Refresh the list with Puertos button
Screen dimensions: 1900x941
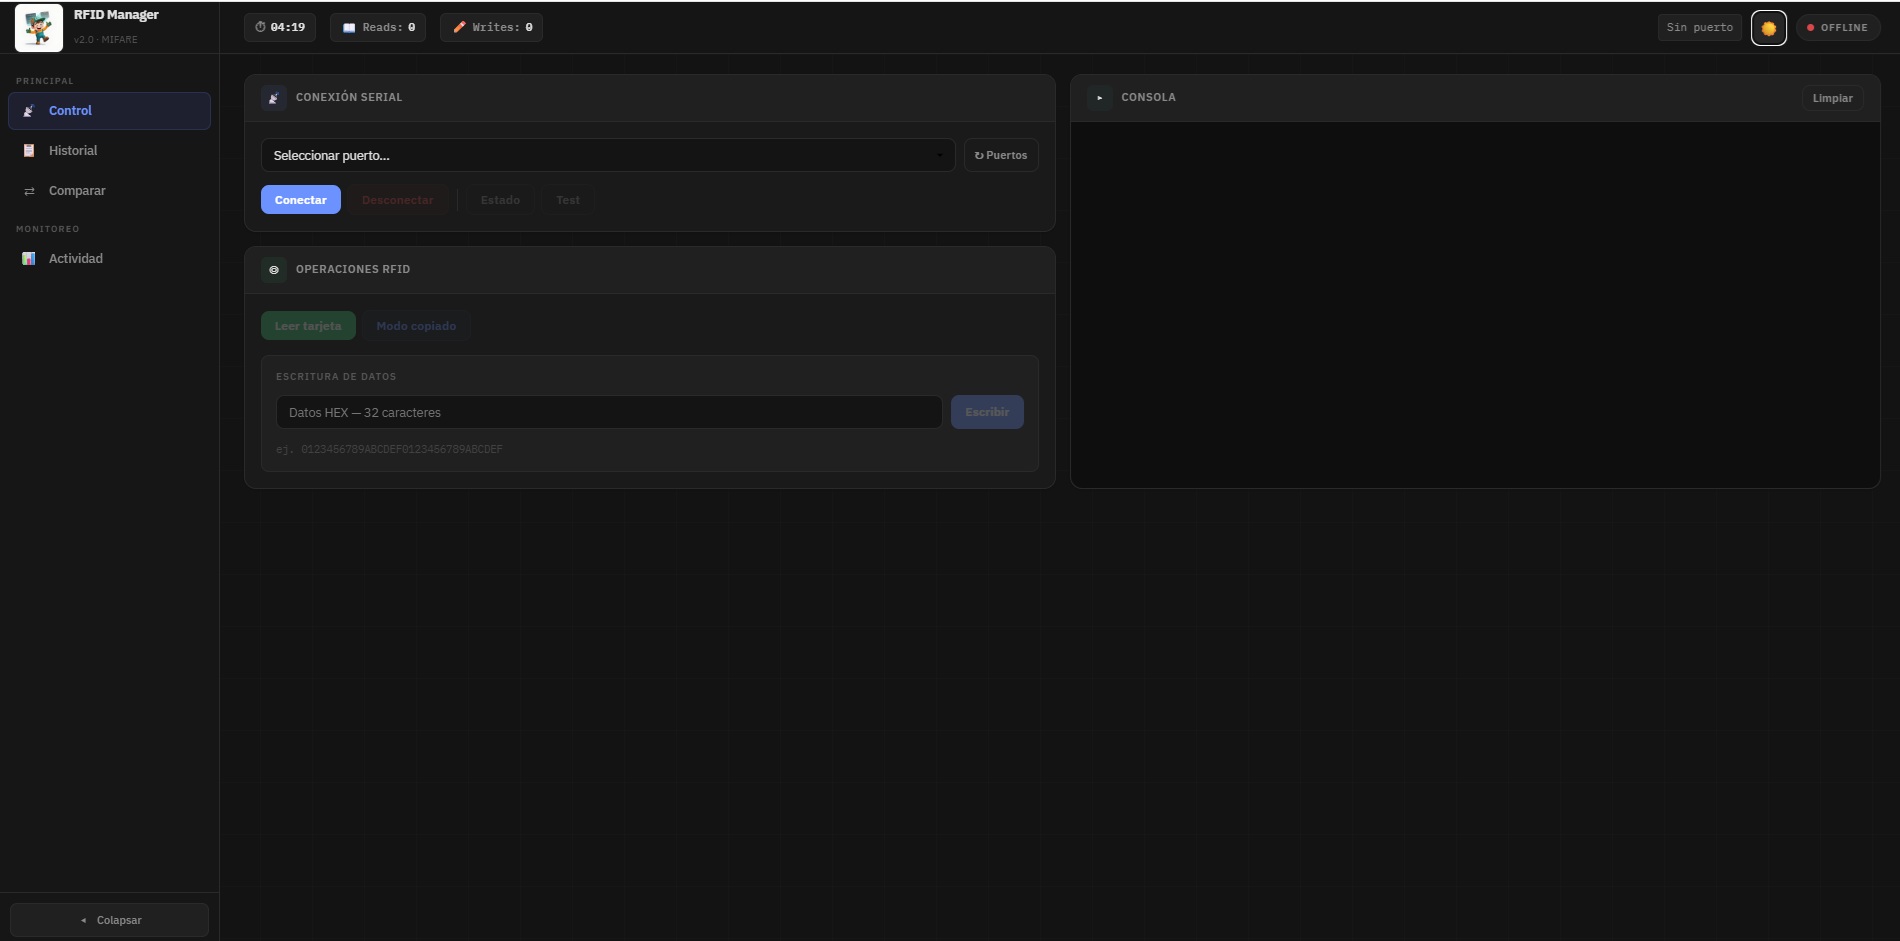[1001, 155]
